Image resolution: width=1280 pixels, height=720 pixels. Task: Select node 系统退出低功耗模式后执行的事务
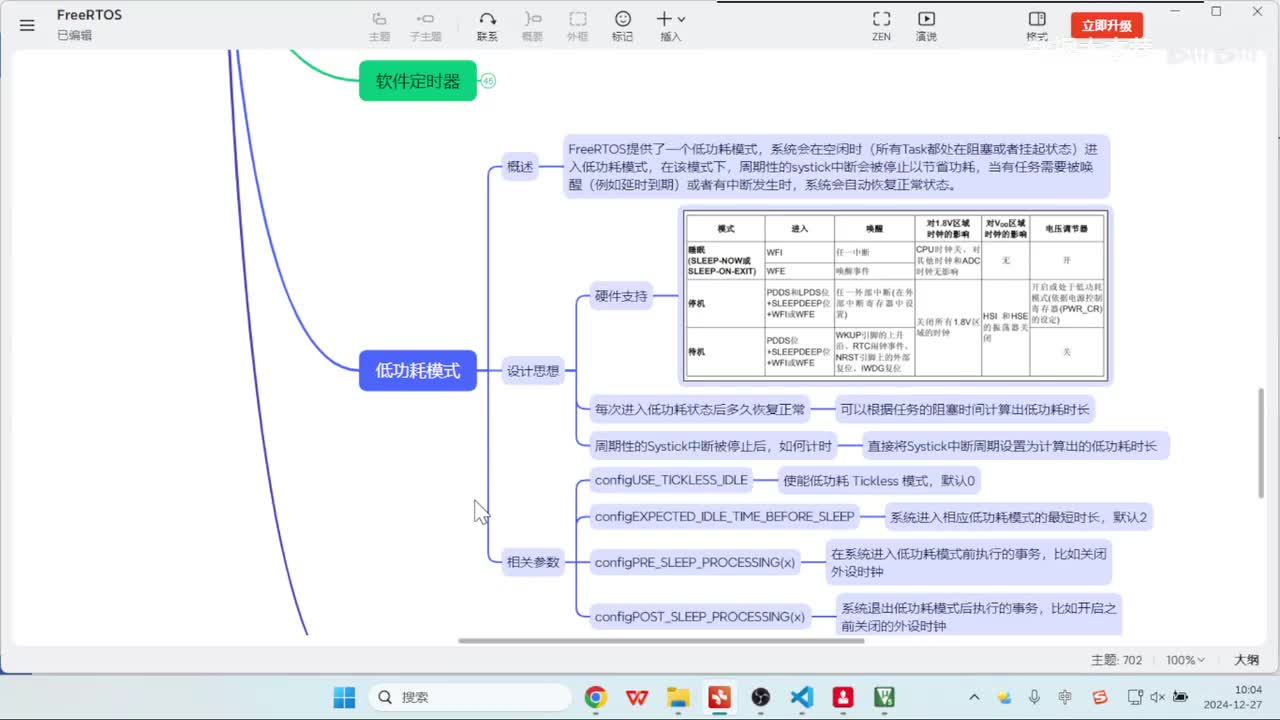tap(979, 617)
